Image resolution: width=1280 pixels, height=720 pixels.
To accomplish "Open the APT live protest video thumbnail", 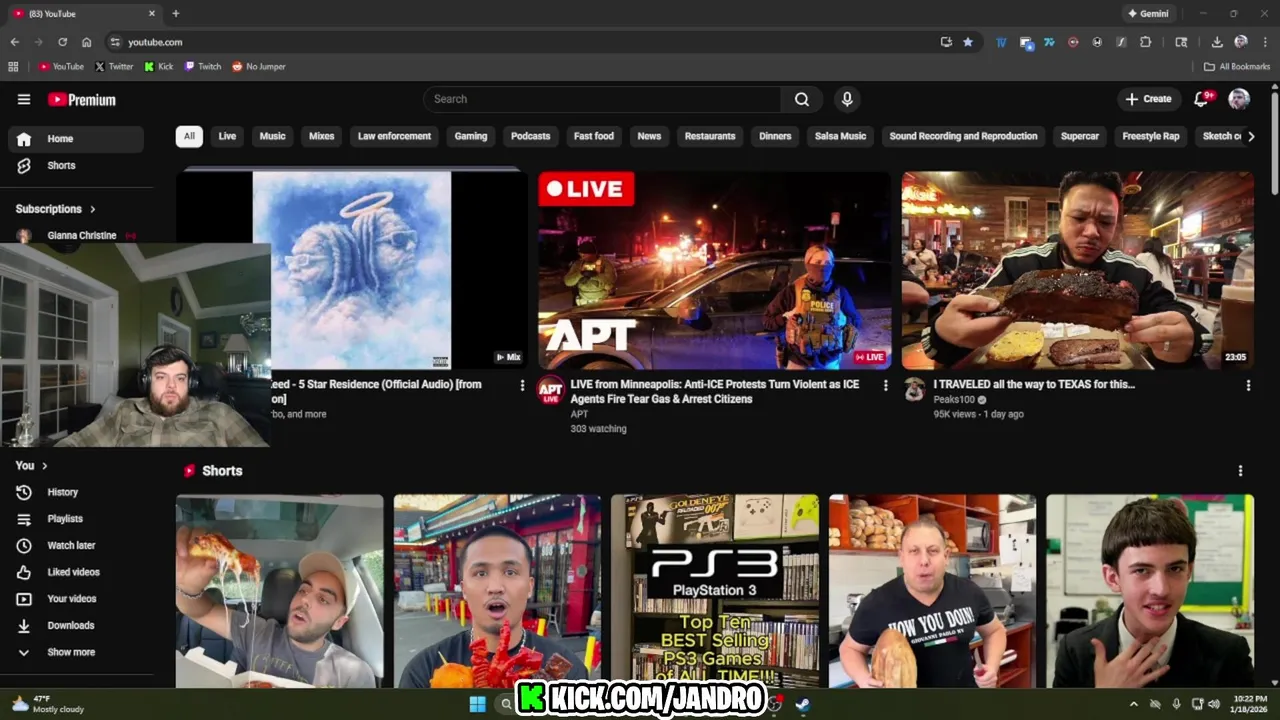I will [x=715, y=270].
